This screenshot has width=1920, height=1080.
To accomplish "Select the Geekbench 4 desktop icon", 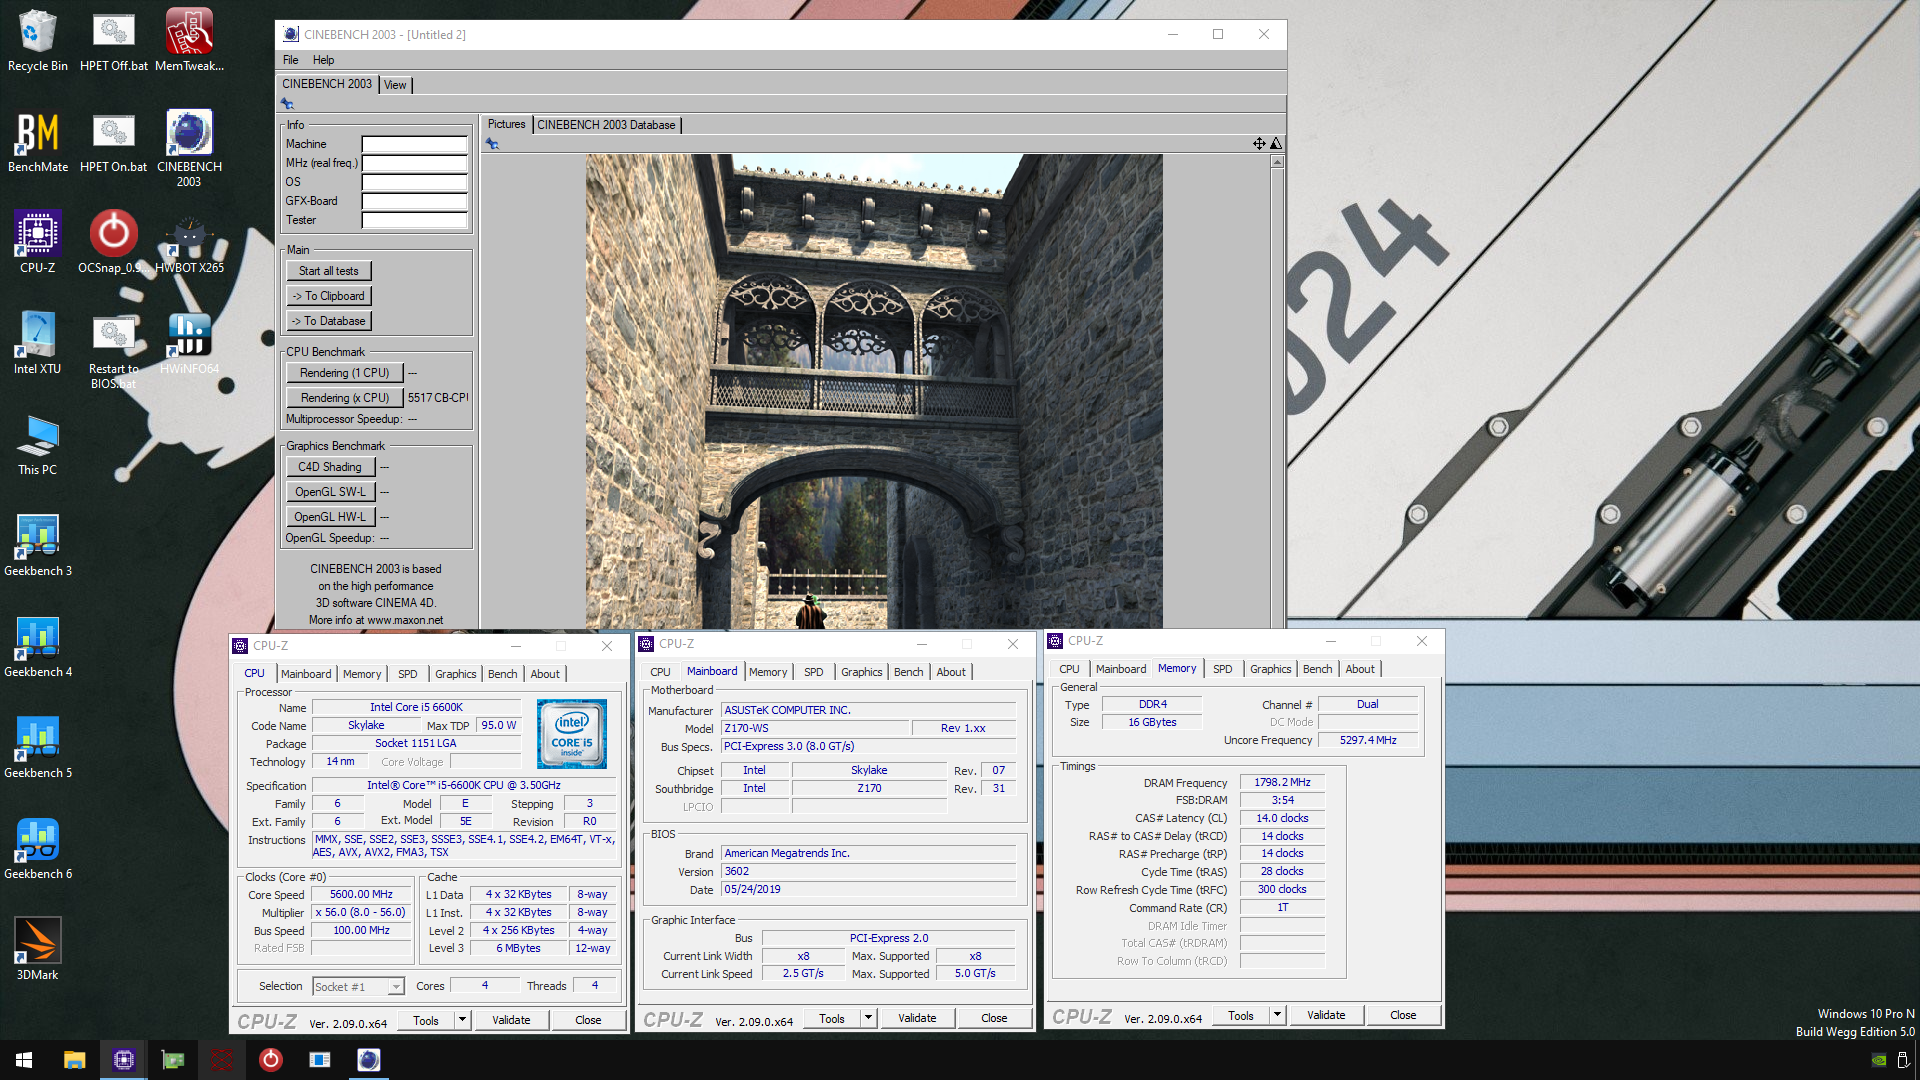I will (37, 646).
